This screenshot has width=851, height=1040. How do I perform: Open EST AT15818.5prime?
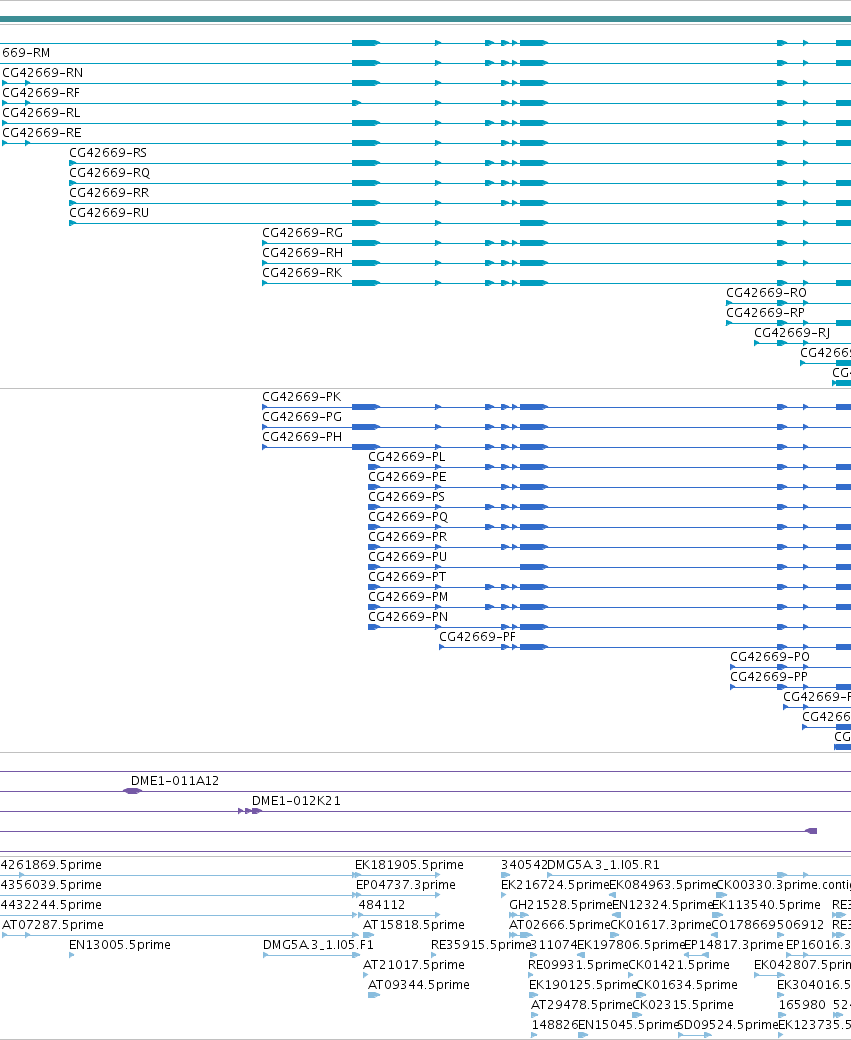[x=414, y=925]
